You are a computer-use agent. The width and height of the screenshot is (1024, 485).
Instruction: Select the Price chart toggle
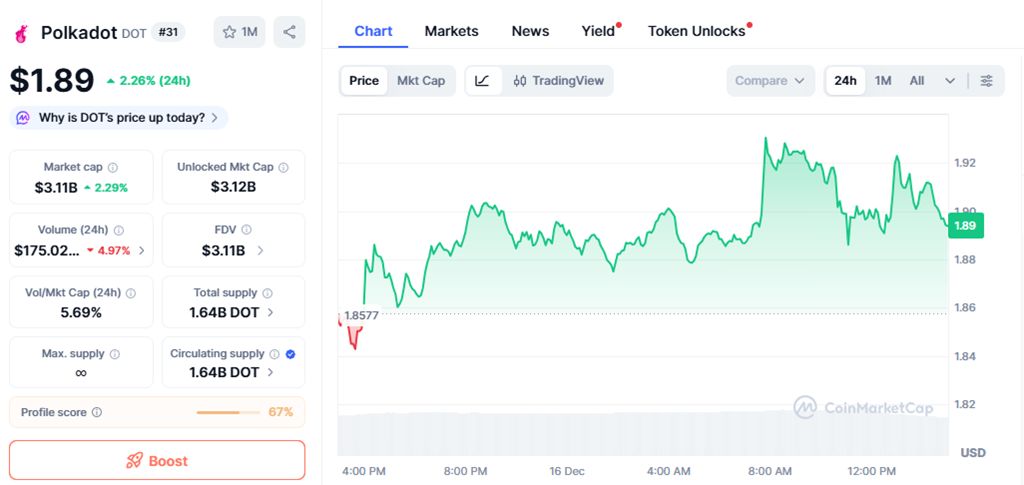point(364,81)
